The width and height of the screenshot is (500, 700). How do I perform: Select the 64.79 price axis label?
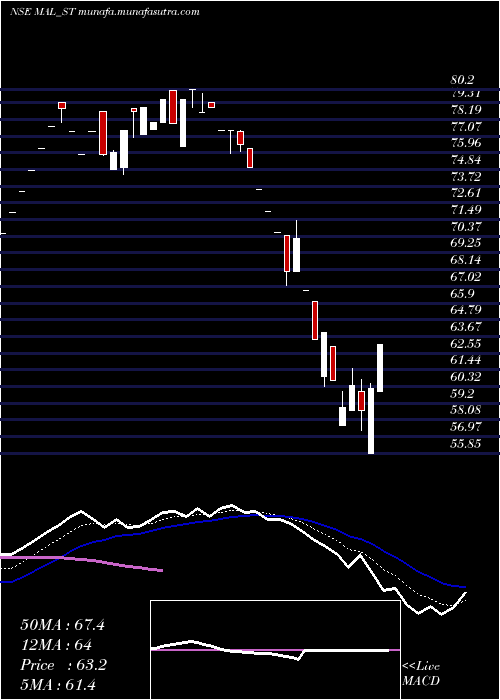(467, 310)
